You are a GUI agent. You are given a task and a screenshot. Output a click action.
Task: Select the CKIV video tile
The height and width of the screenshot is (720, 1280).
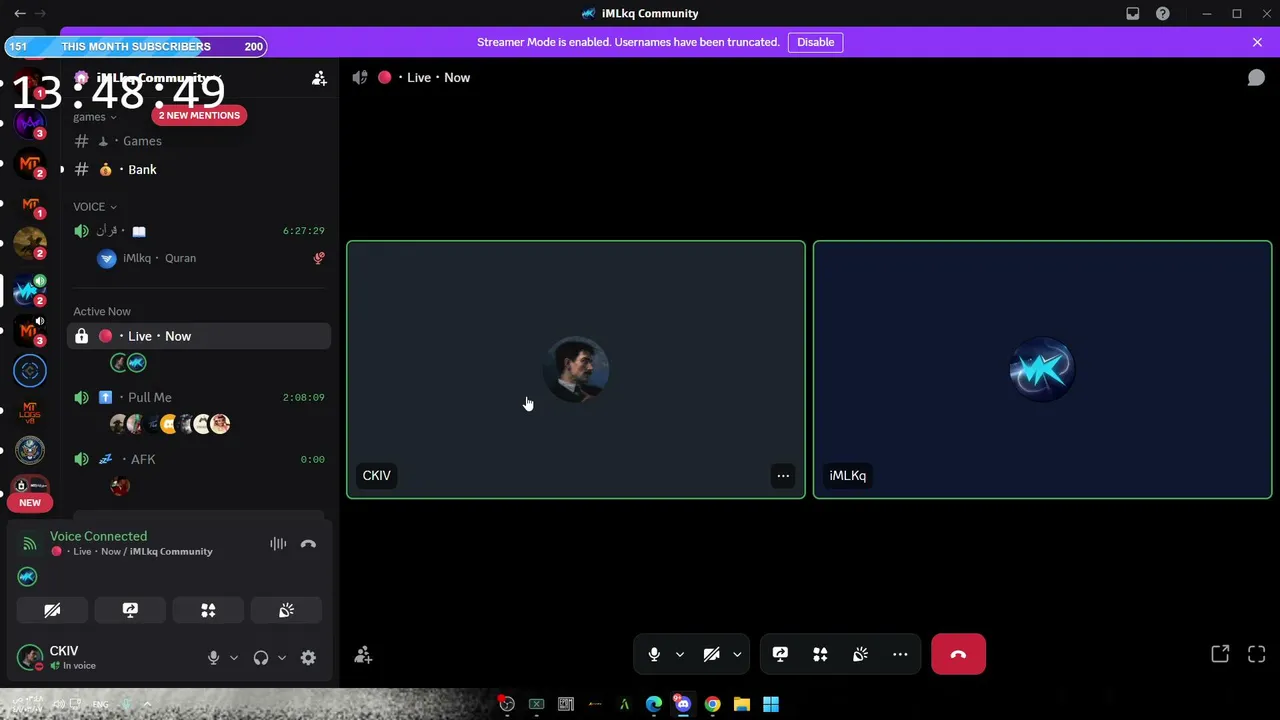coord(576,370)
